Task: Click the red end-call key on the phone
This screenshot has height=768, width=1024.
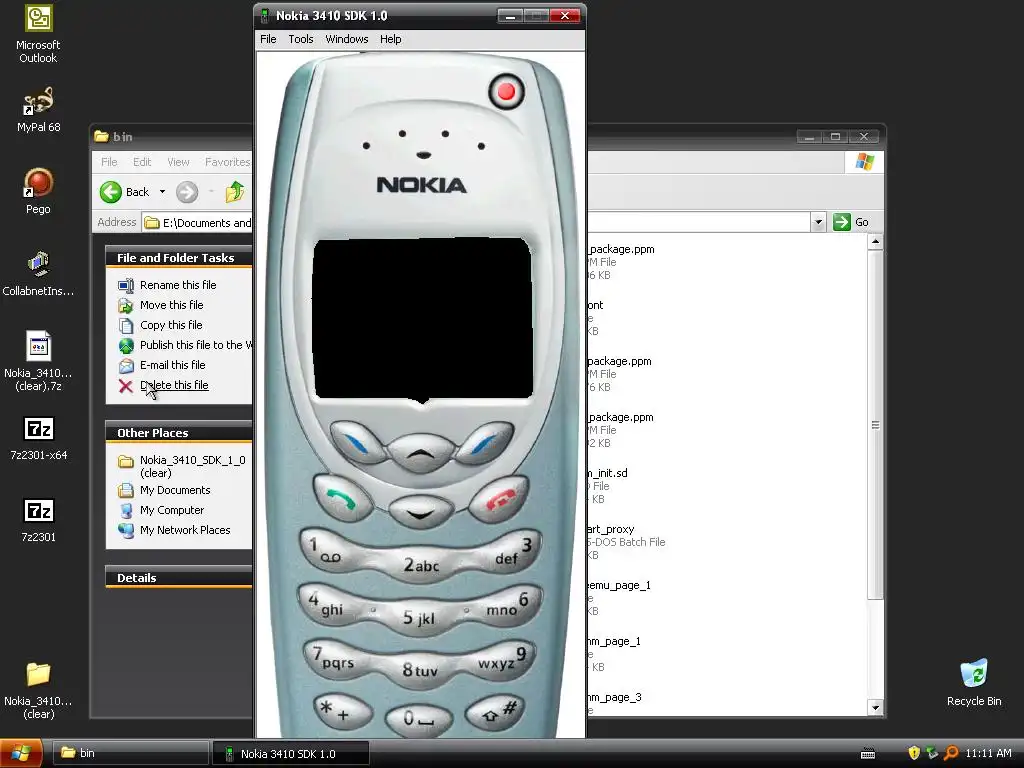Action: [x=499, y=500]
